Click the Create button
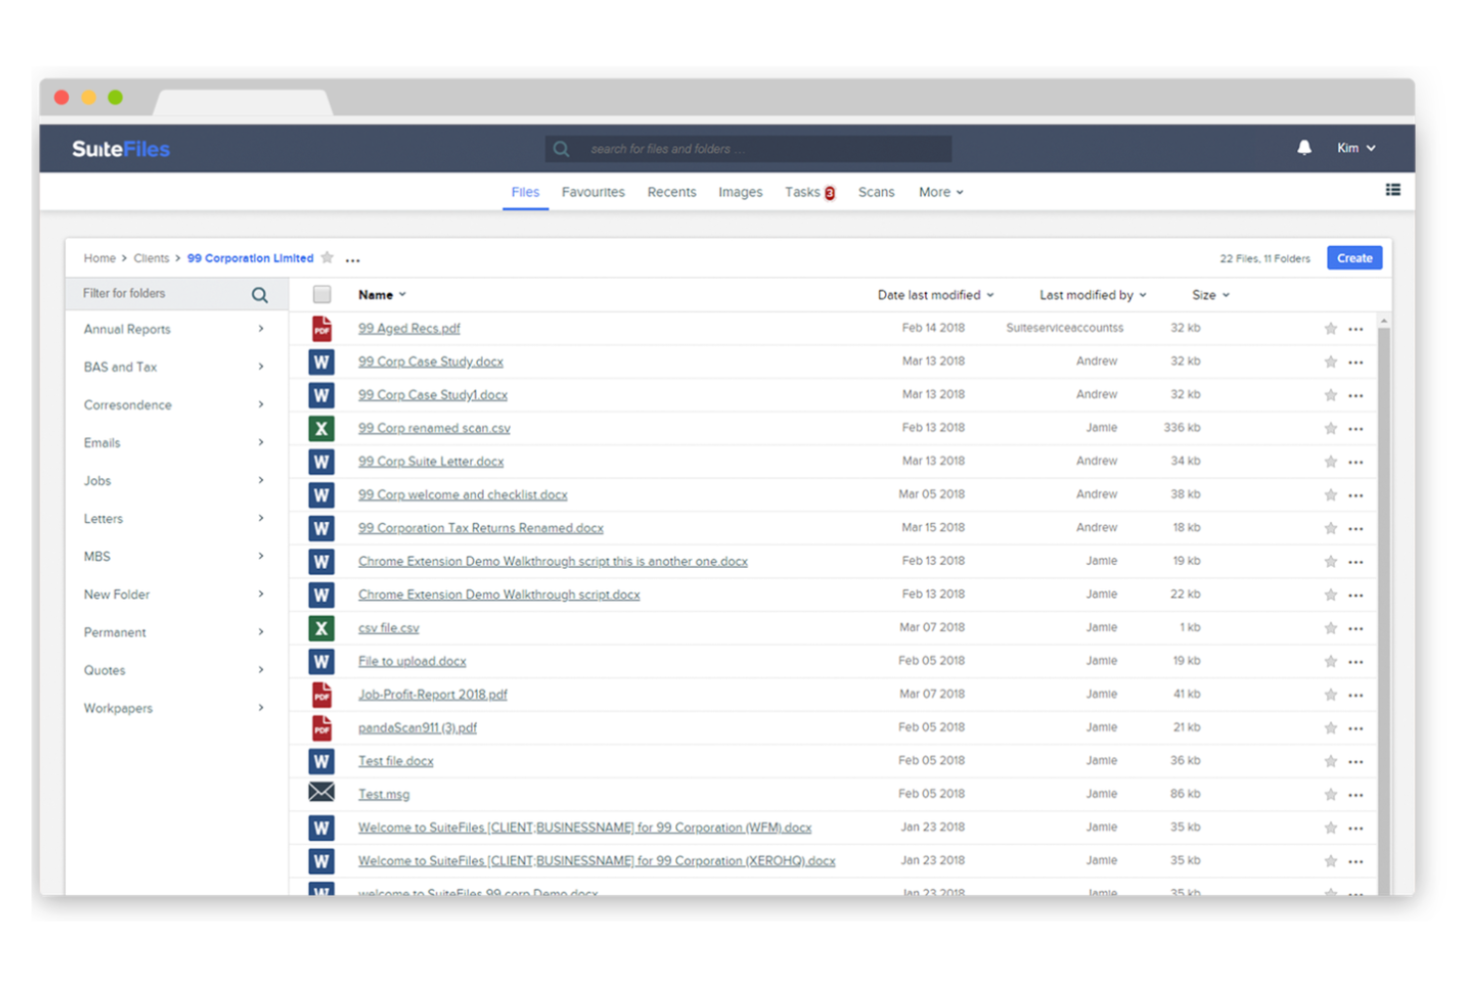The image size is (1480, 987). (1354, 257)
